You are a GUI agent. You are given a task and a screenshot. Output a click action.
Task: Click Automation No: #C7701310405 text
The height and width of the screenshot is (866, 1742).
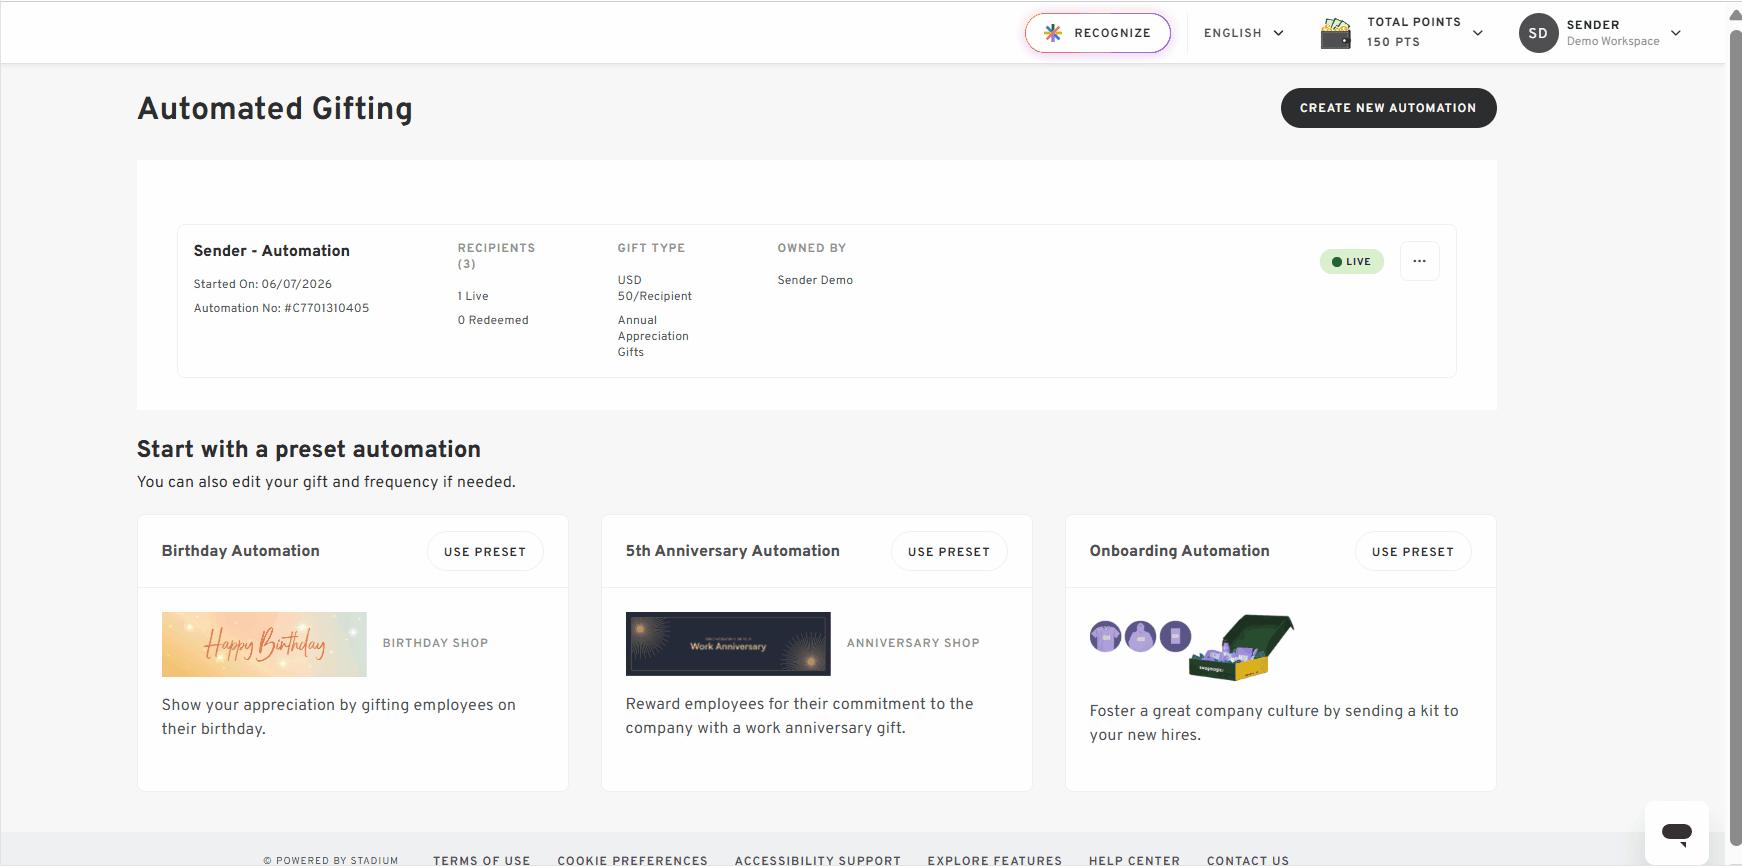point(282,308)
